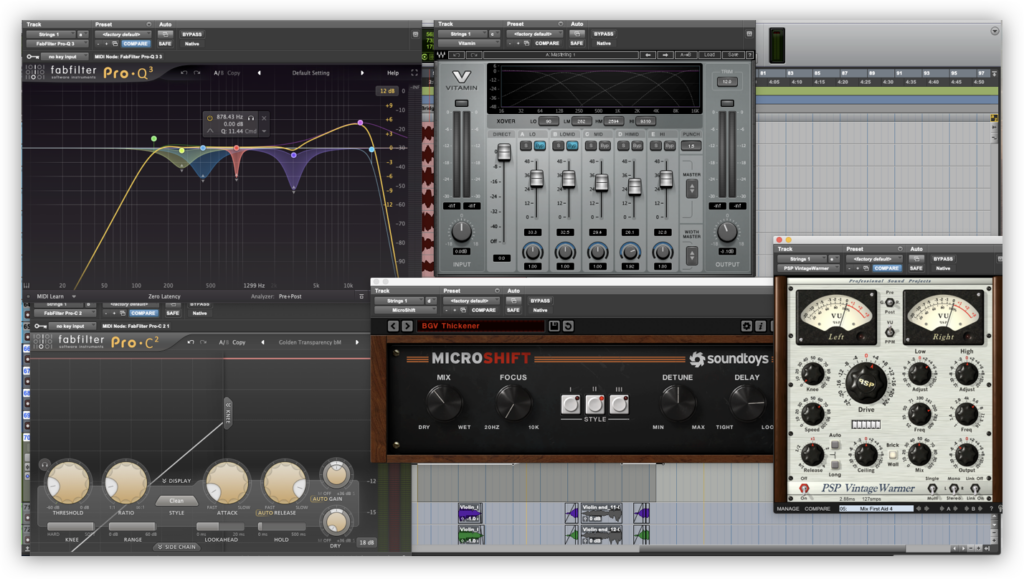Click MANAGE in the VintageWarmer bottom bar
The height and width of the screenshot is (579, 1024).
788,509
